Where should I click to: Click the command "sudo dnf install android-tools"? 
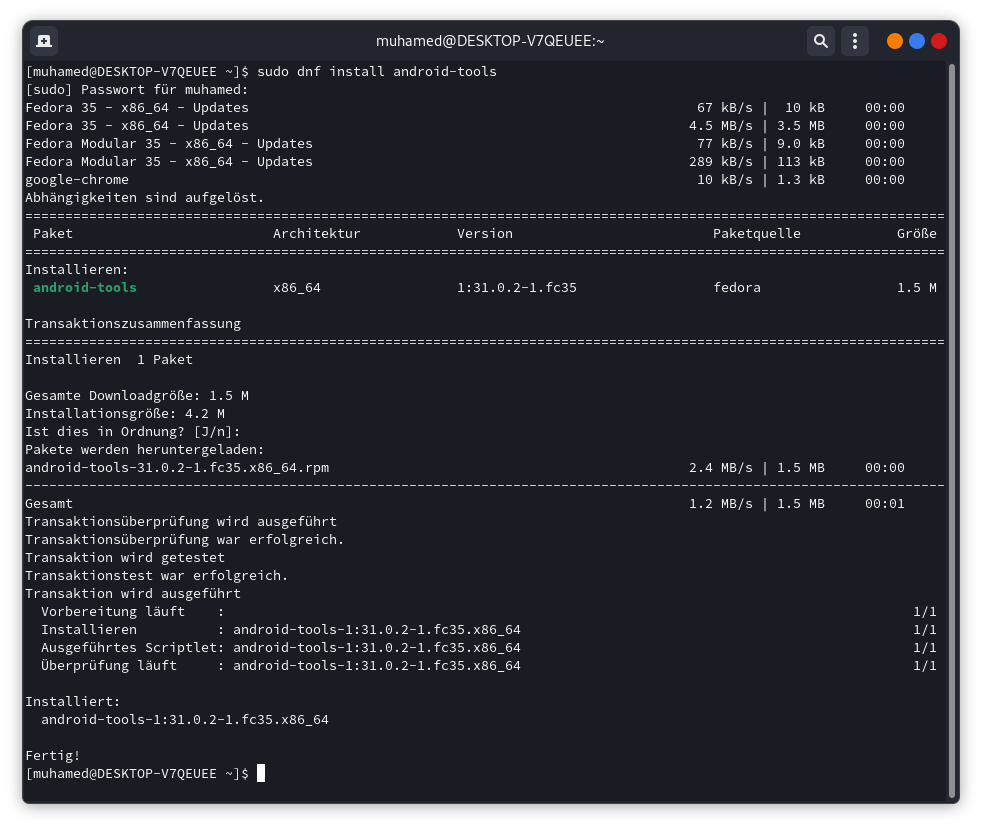[377, 72]
